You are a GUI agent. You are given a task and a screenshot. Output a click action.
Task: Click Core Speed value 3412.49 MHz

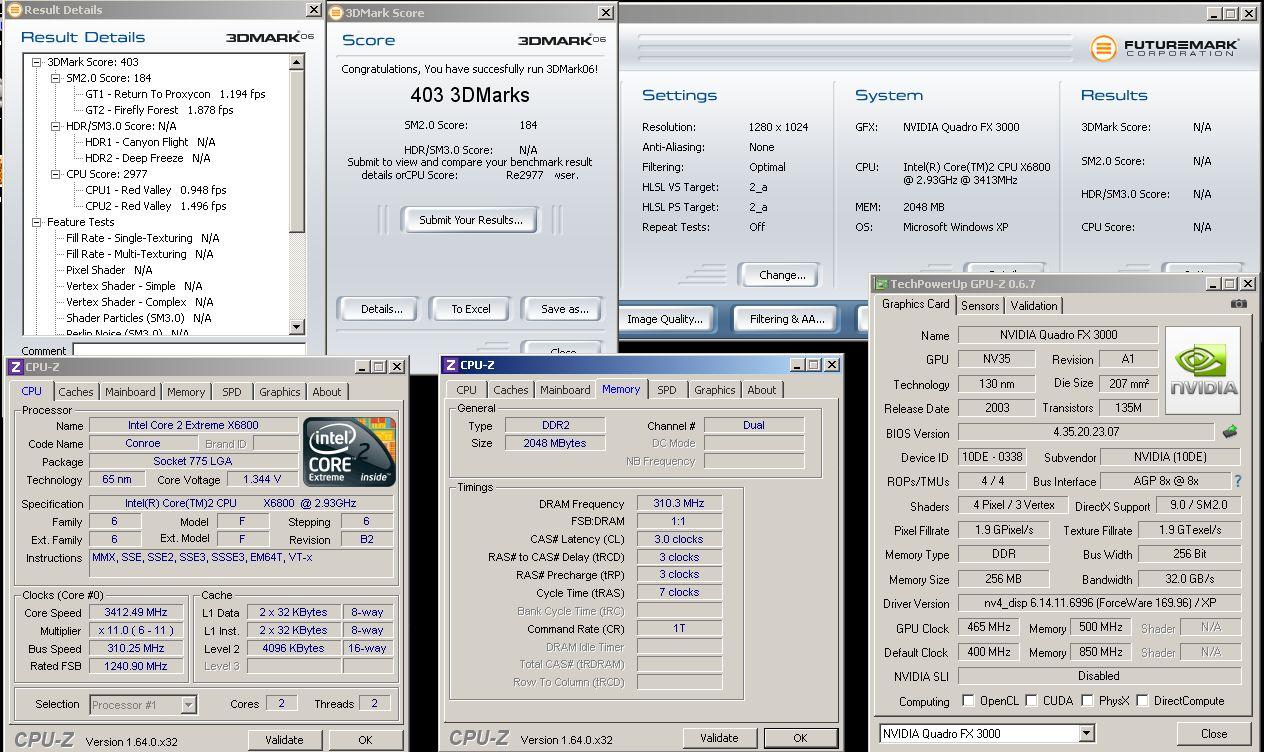point(136,613)
